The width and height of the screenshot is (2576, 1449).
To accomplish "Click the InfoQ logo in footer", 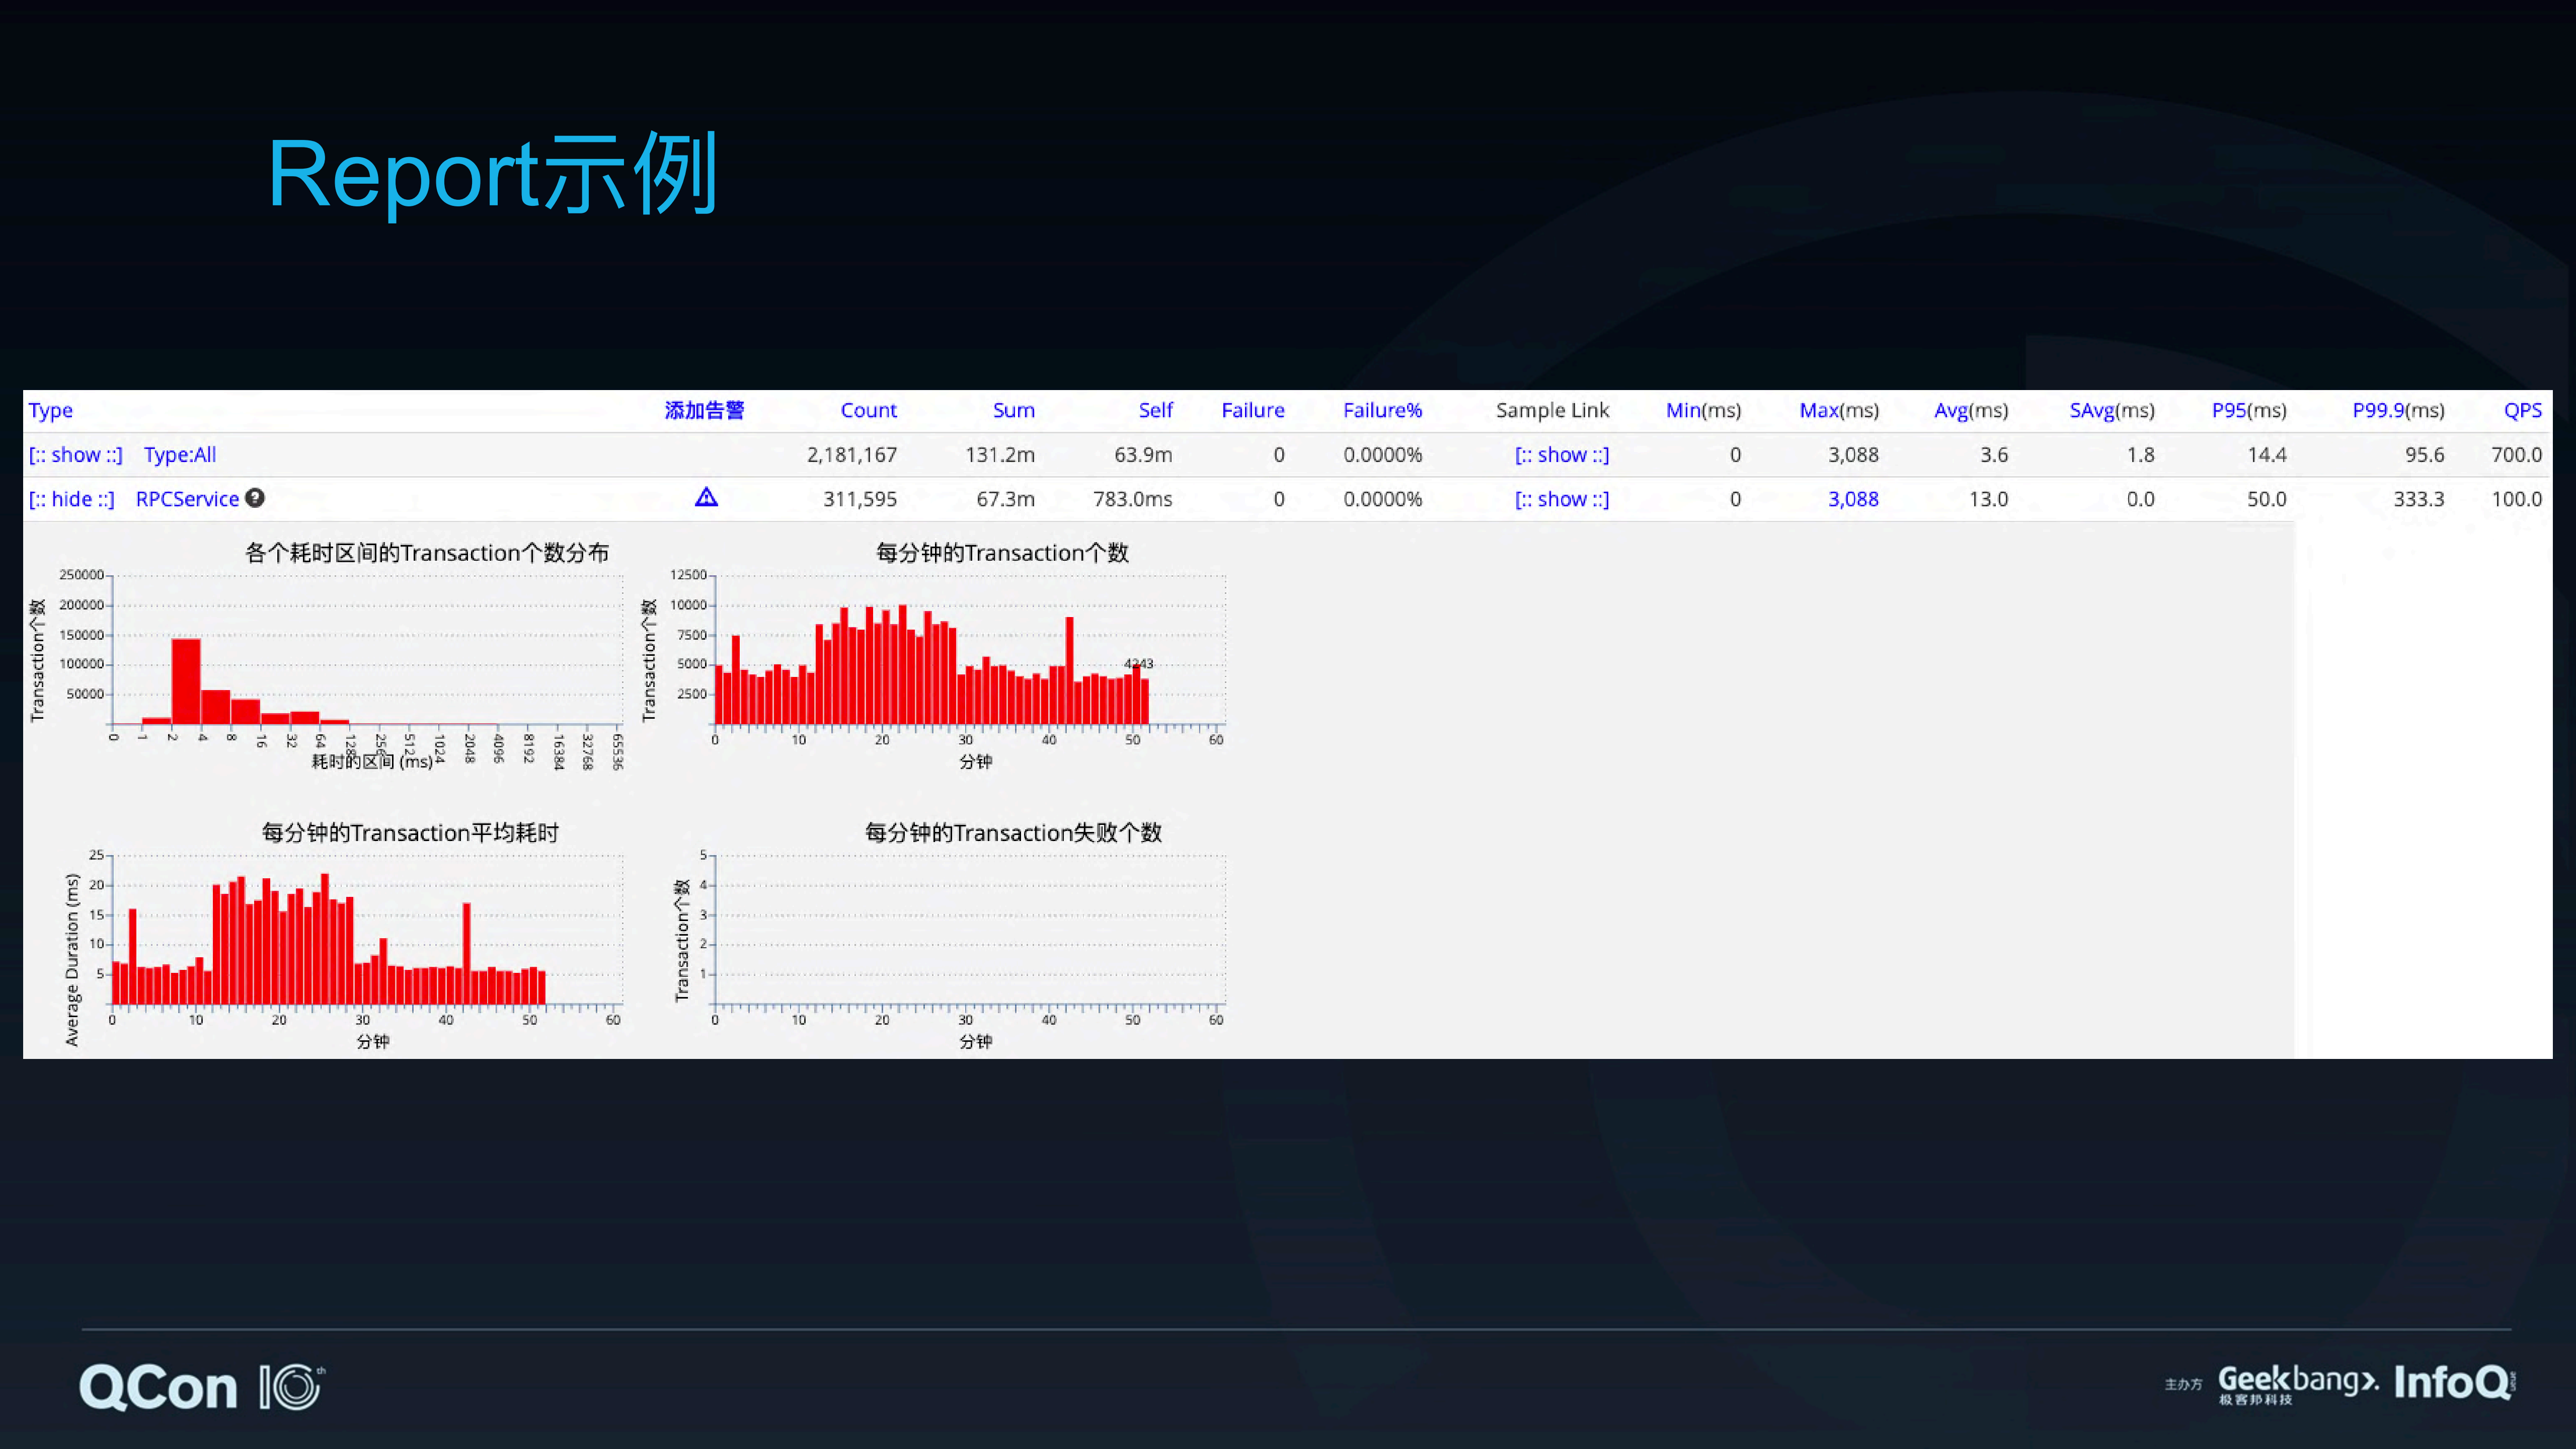I will point(2453,1382).
